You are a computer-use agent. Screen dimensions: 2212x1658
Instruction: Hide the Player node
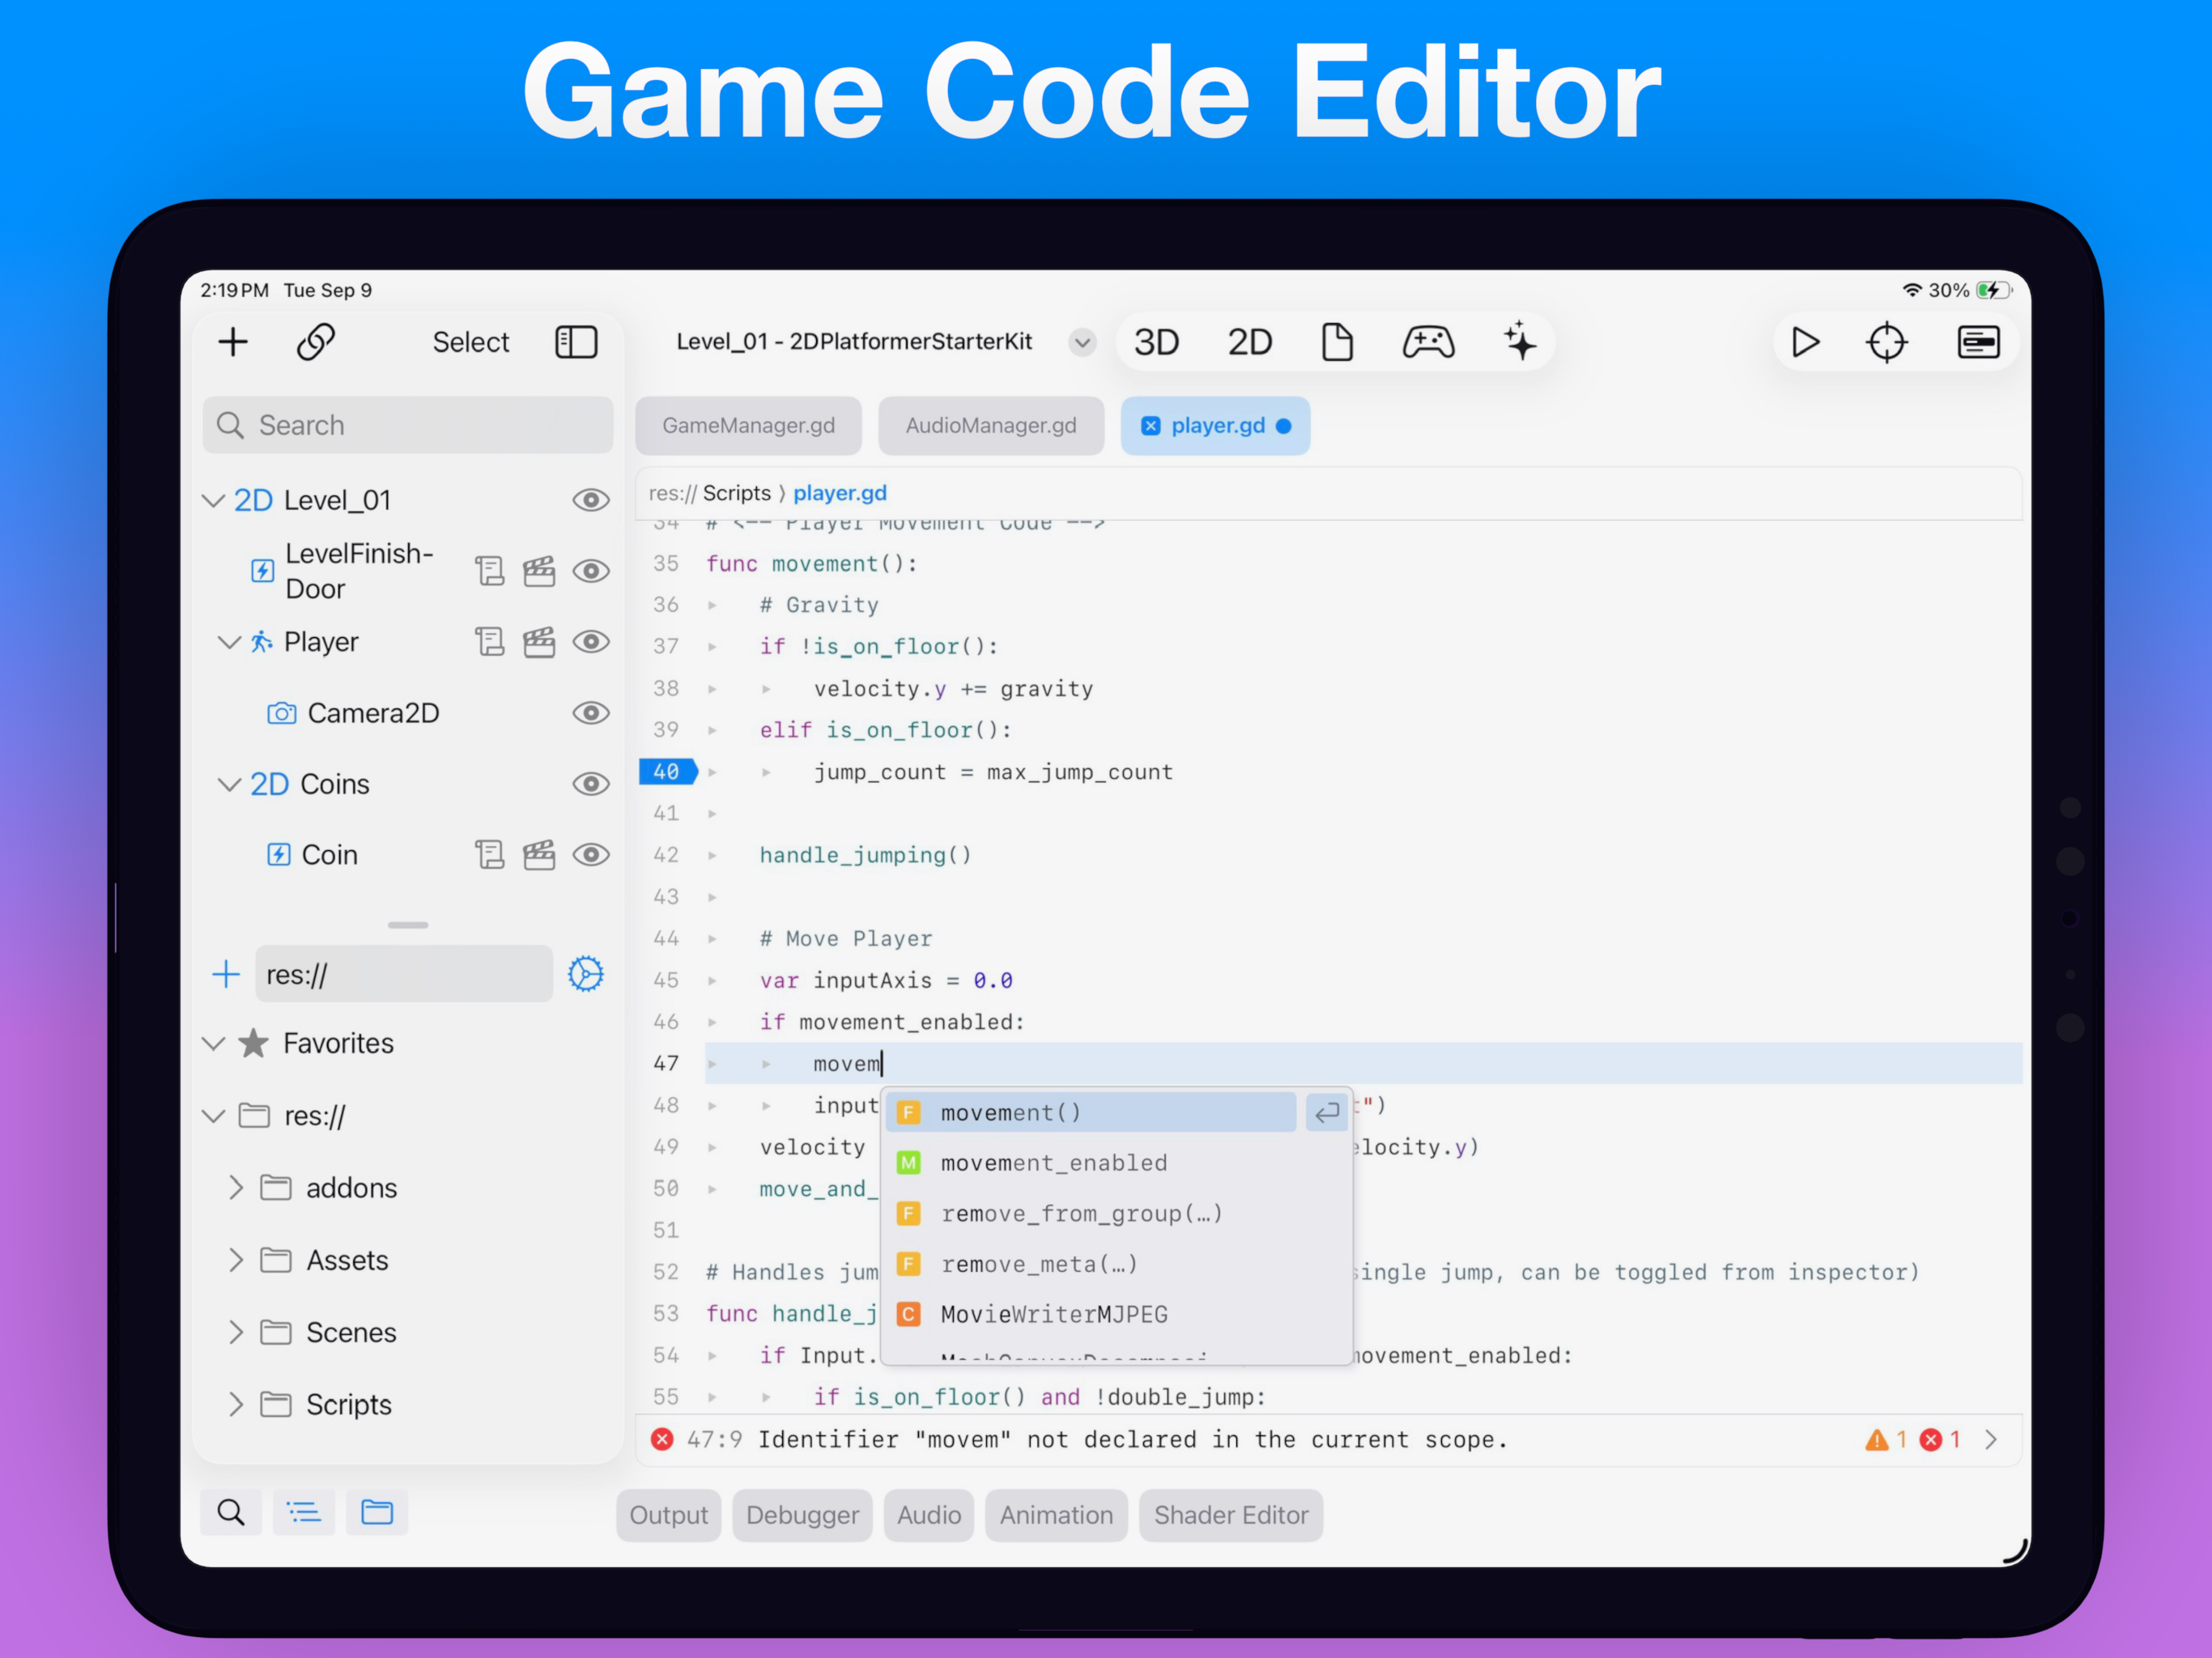click(591, 642)
